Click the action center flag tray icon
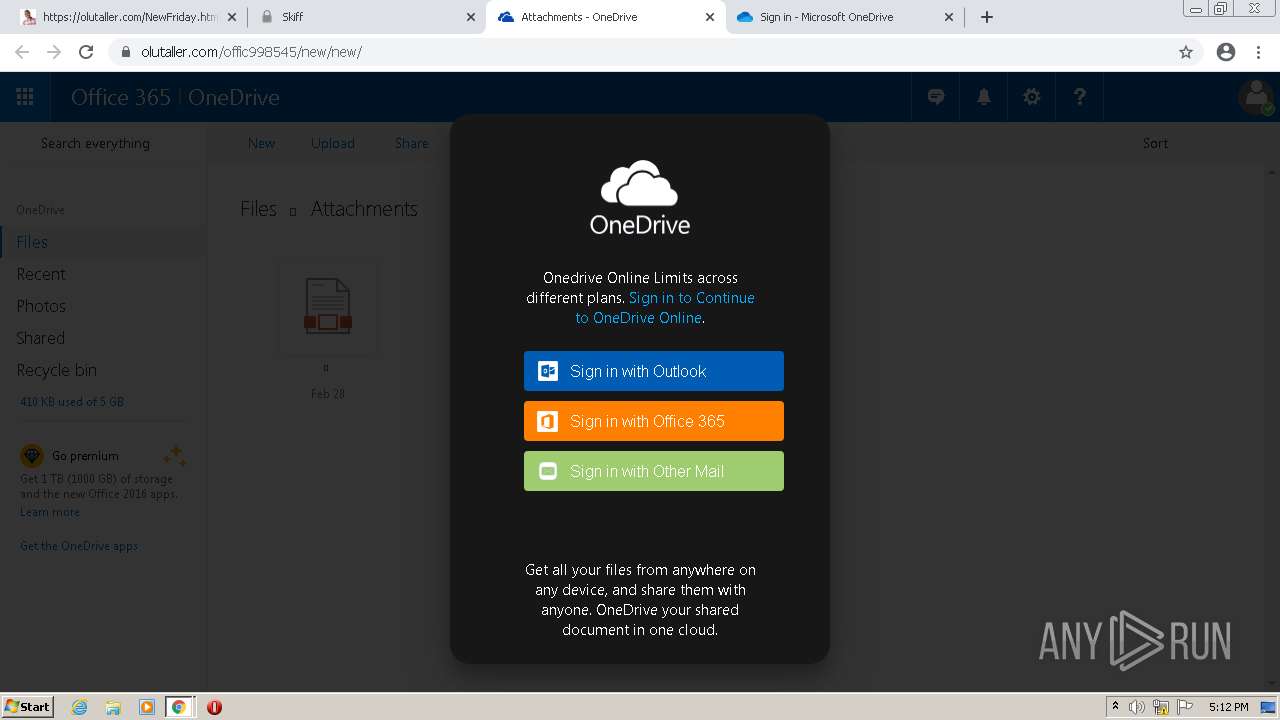 1185,707
